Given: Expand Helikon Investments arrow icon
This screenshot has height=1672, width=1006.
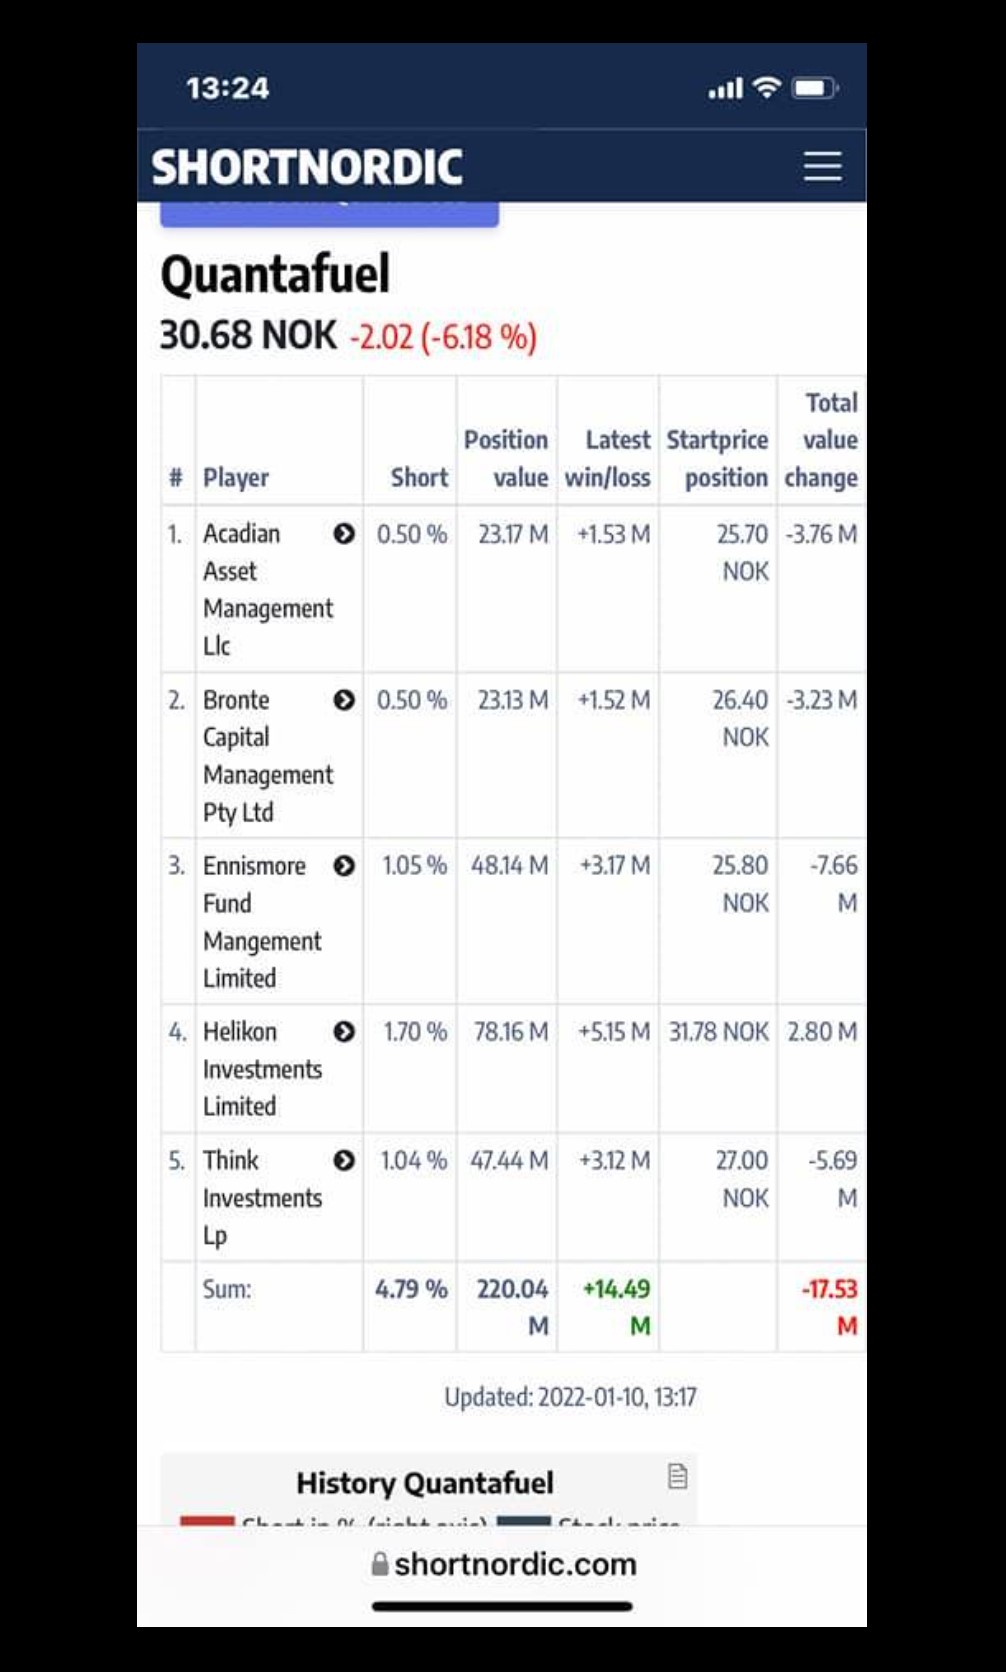Looking at the screenshot, I should [344, 1032].
